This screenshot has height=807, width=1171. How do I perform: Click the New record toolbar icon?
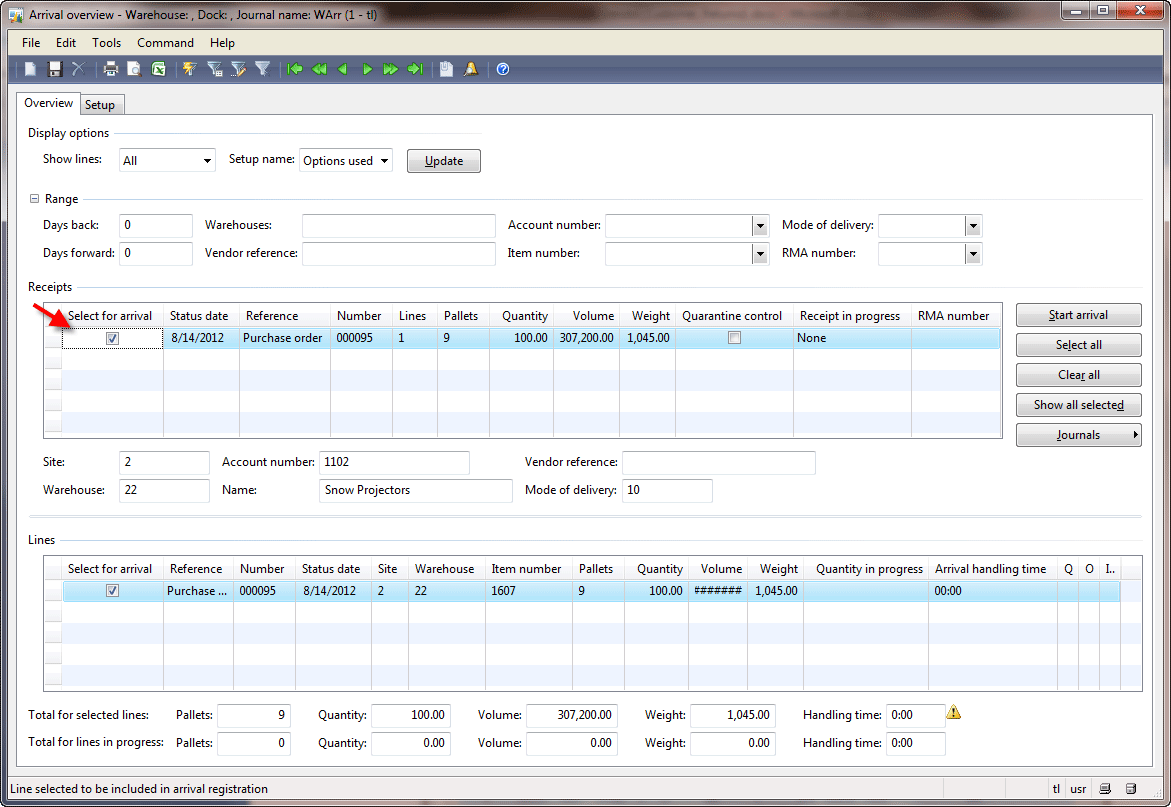pos(31,69)
